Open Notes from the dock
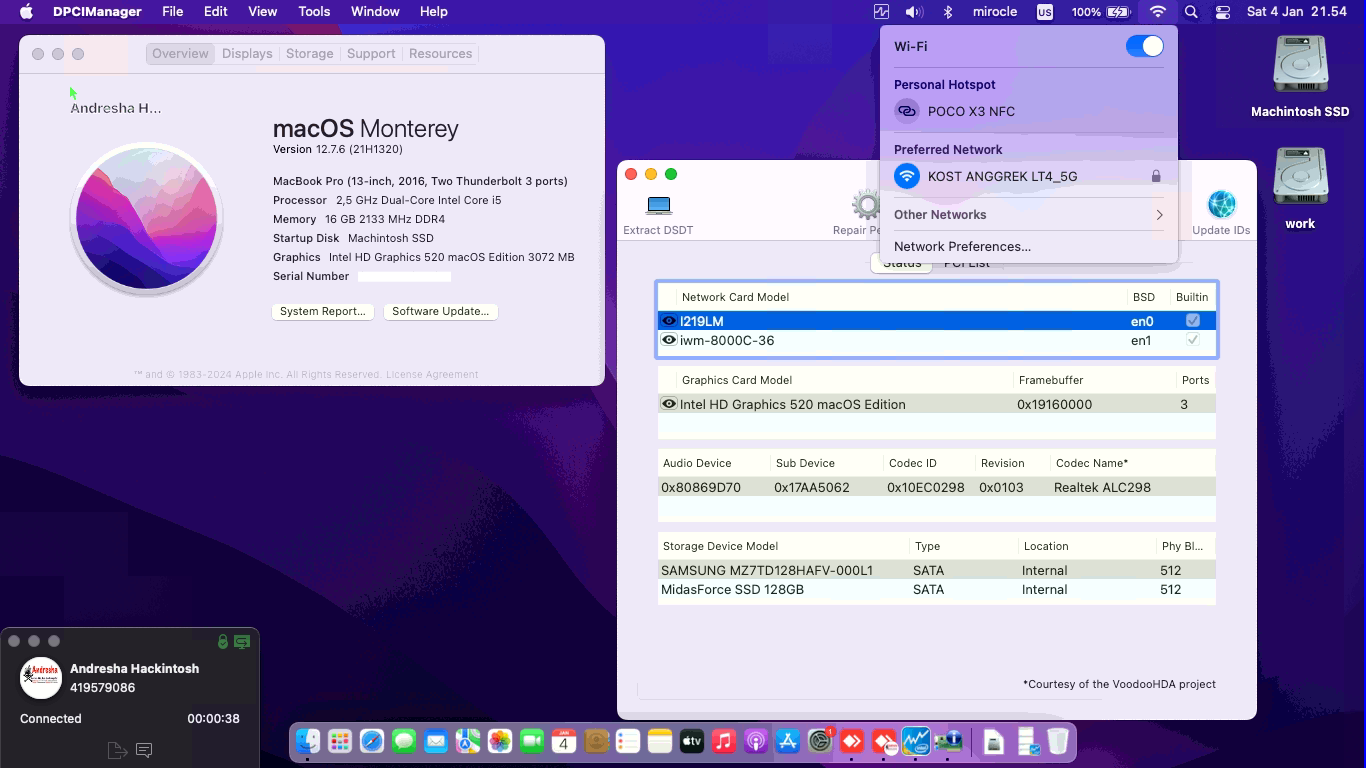Viewport: 1366px width, 768px height. (x=660, y=741)
